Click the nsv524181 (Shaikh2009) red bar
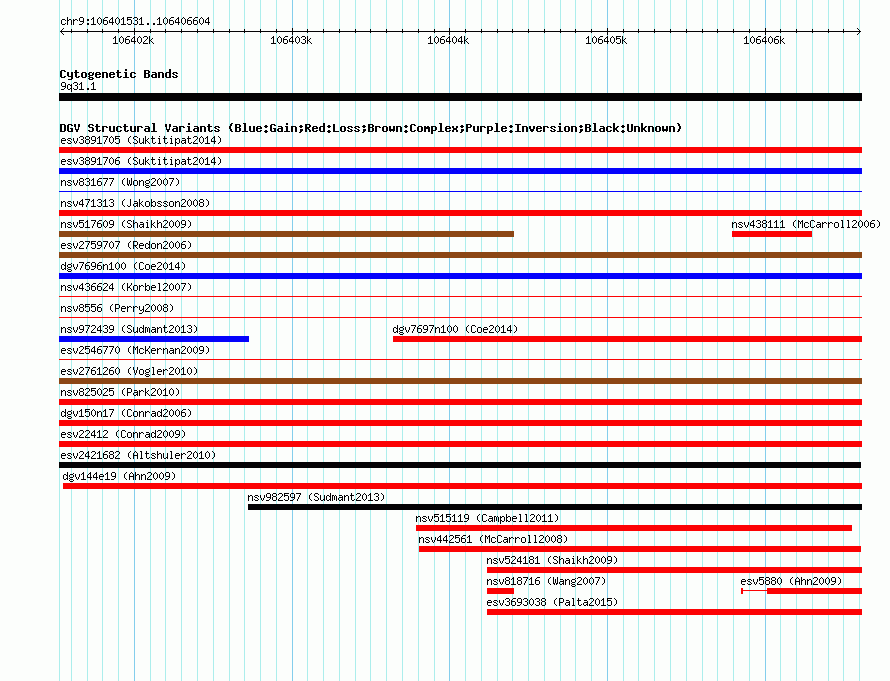Viewport: 890px width, 681px height. pos(674,570)
